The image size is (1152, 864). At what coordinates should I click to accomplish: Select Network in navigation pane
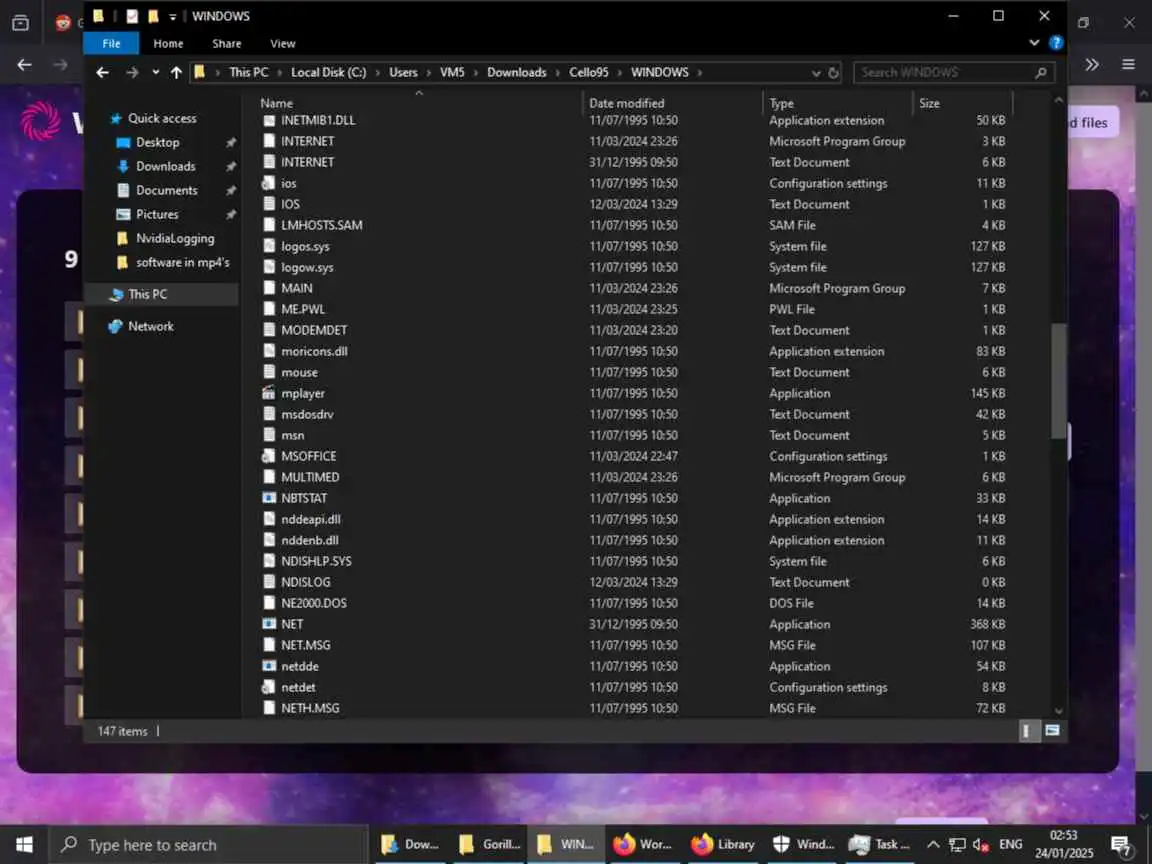pos(151,326)
